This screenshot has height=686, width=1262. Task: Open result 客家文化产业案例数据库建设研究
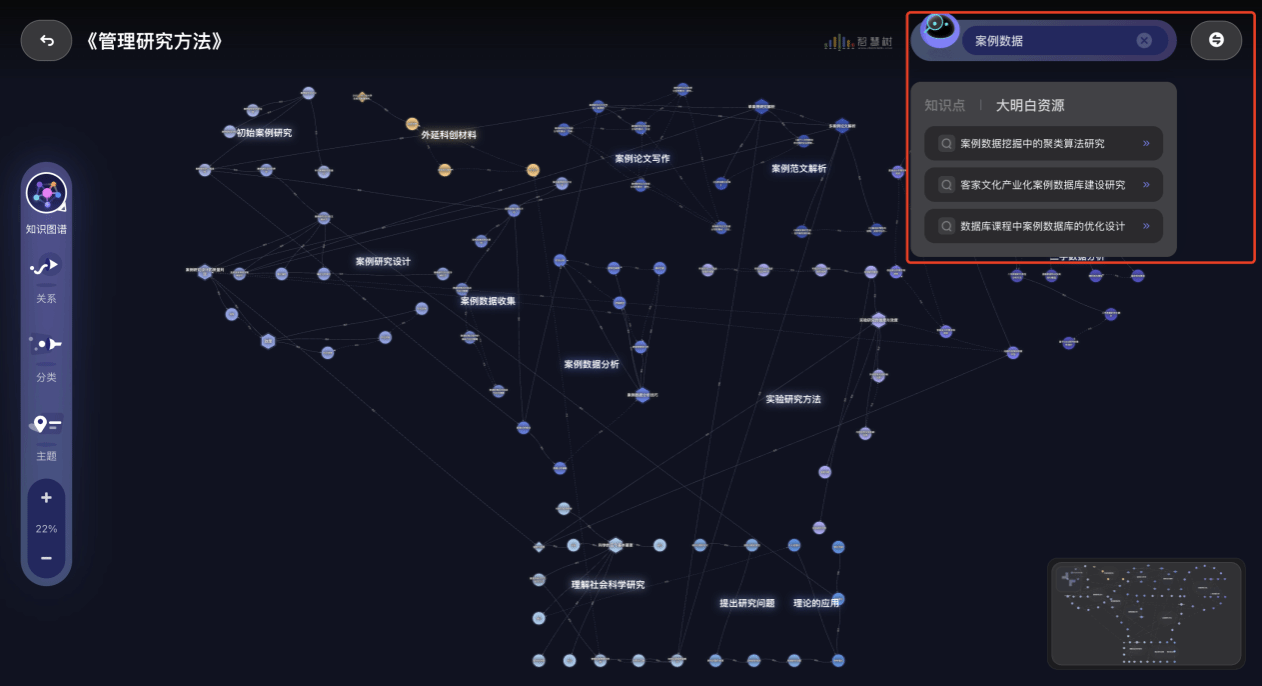point(1042,185)
